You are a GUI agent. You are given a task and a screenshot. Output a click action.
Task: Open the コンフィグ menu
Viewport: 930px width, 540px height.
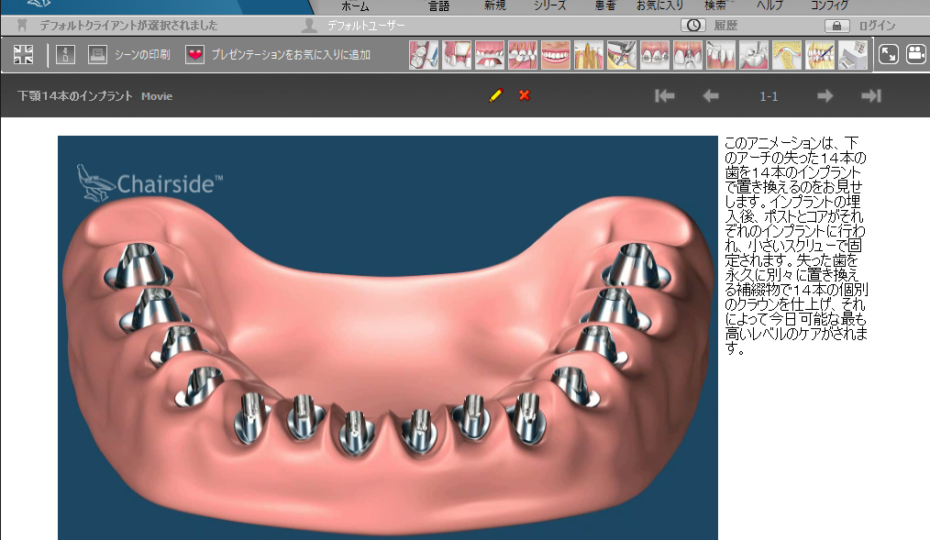pyautogui.click(x=829, y=6)
